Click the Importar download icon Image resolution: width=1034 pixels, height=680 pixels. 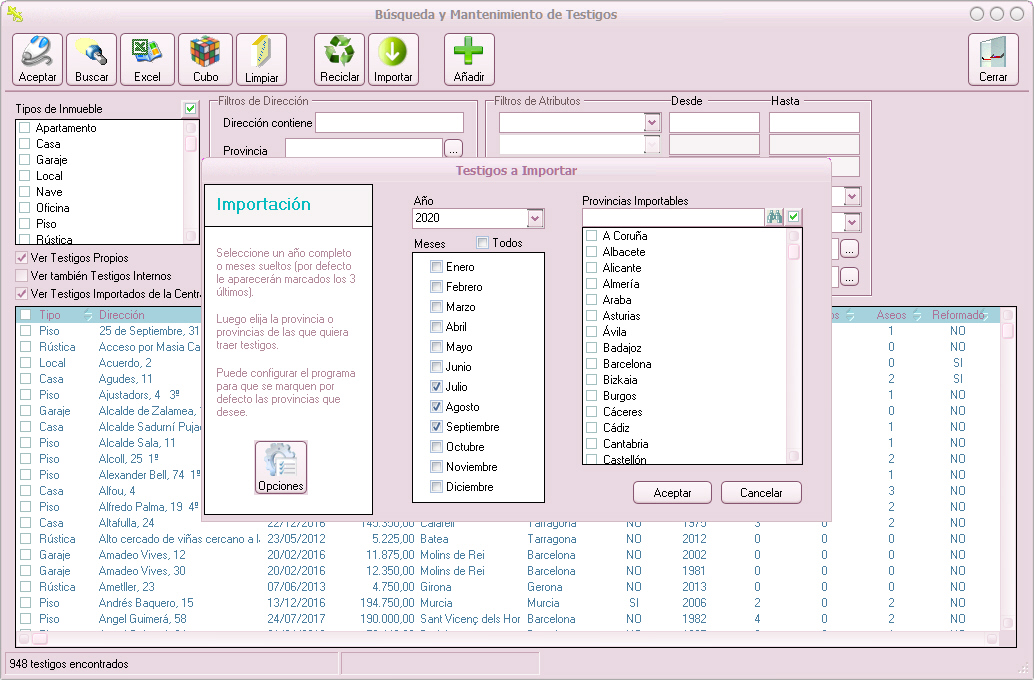click(x=393, y=59)
